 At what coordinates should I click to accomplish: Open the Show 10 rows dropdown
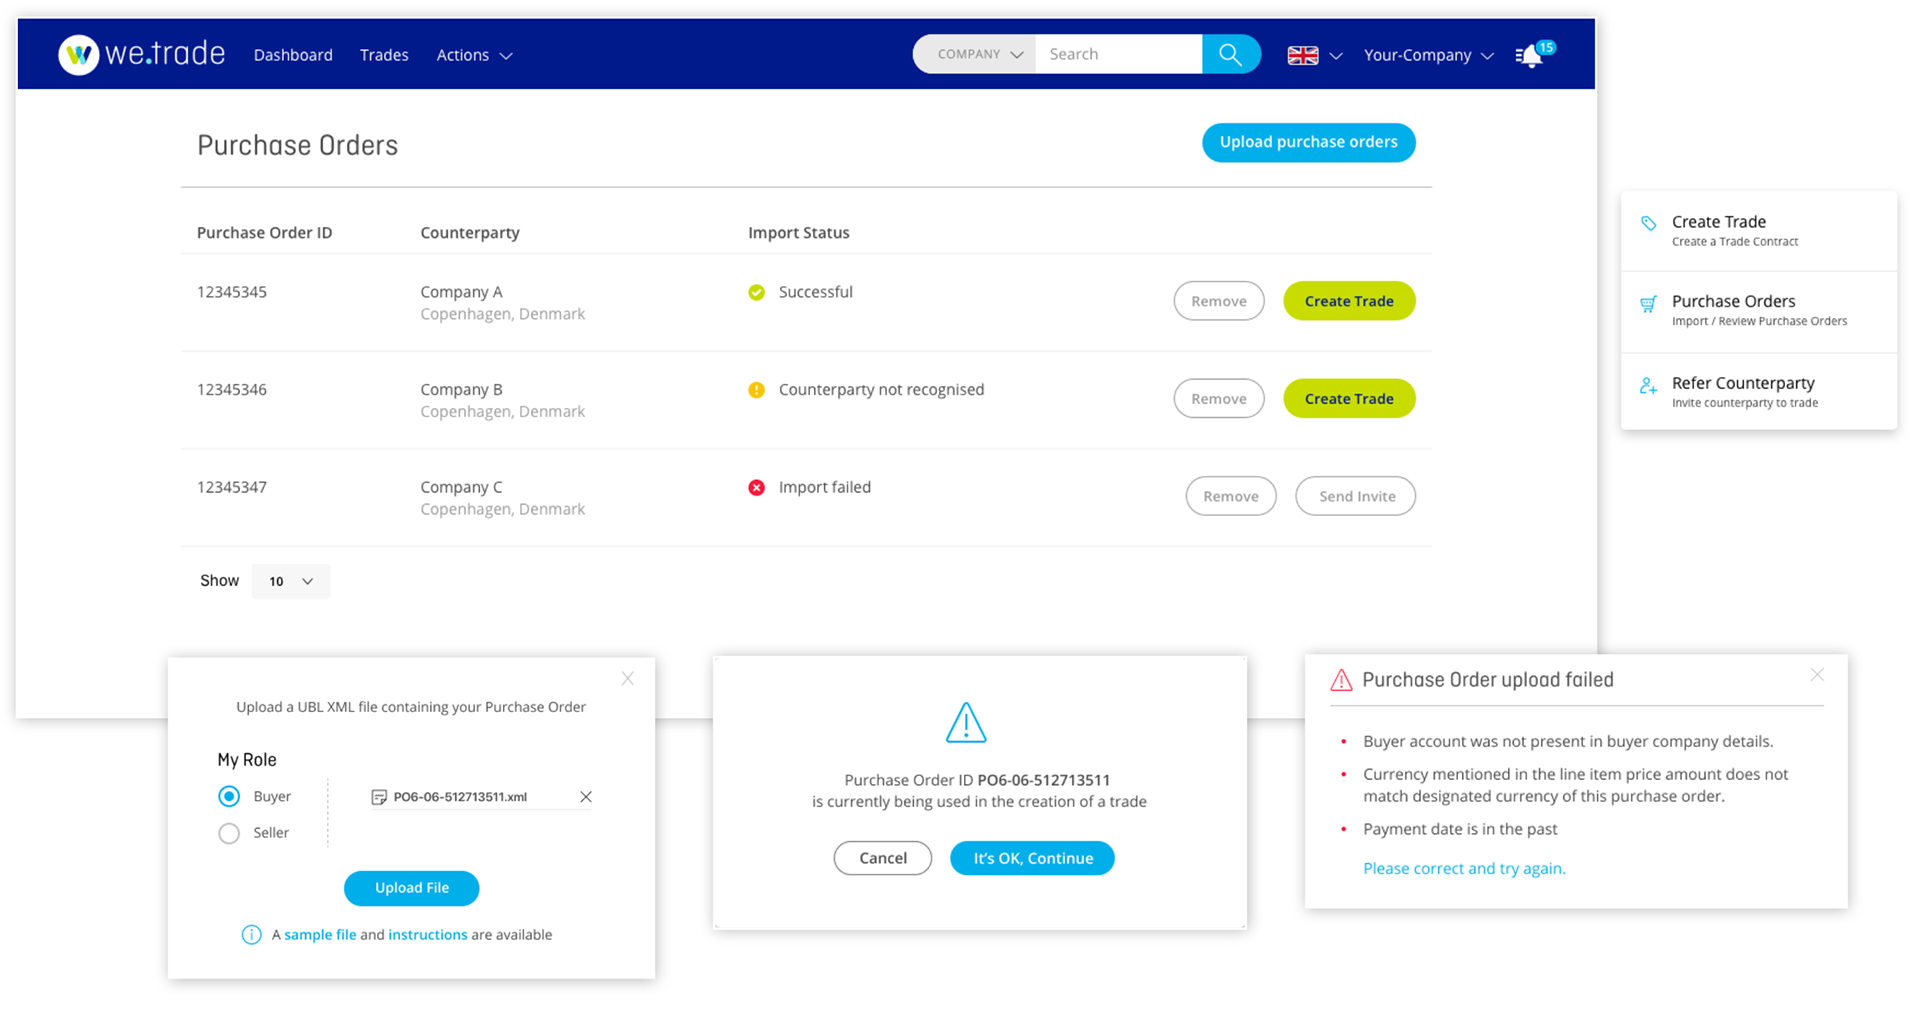[x=291, y=581]
